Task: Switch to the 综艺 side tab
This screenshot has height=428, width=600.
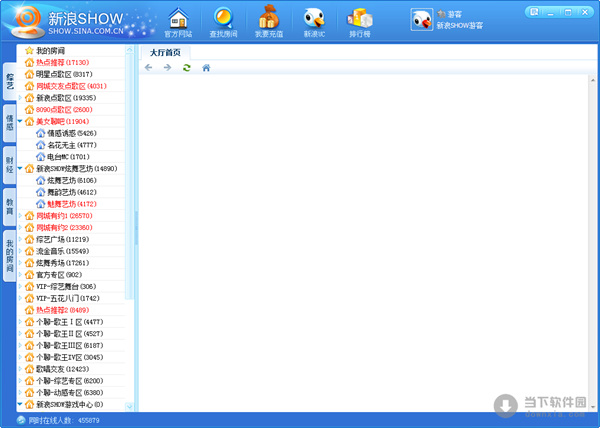Action: tap(10, 81)
